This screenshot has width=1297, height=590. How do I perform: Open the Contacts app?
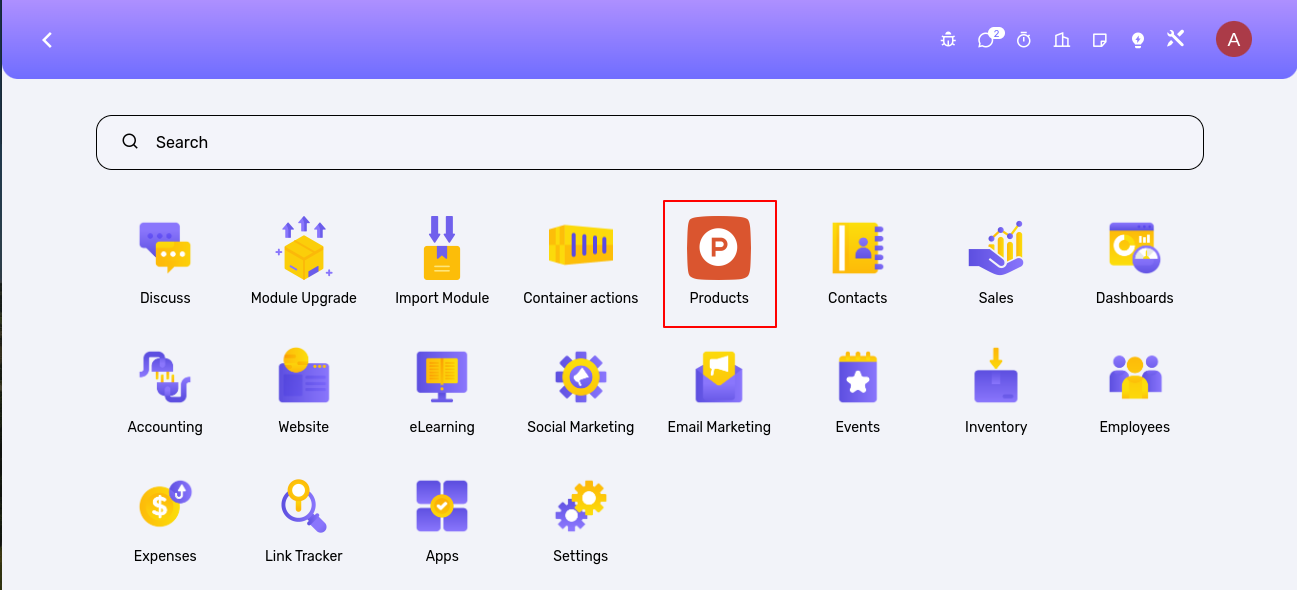pyautogui.click(x=857, y=248)
